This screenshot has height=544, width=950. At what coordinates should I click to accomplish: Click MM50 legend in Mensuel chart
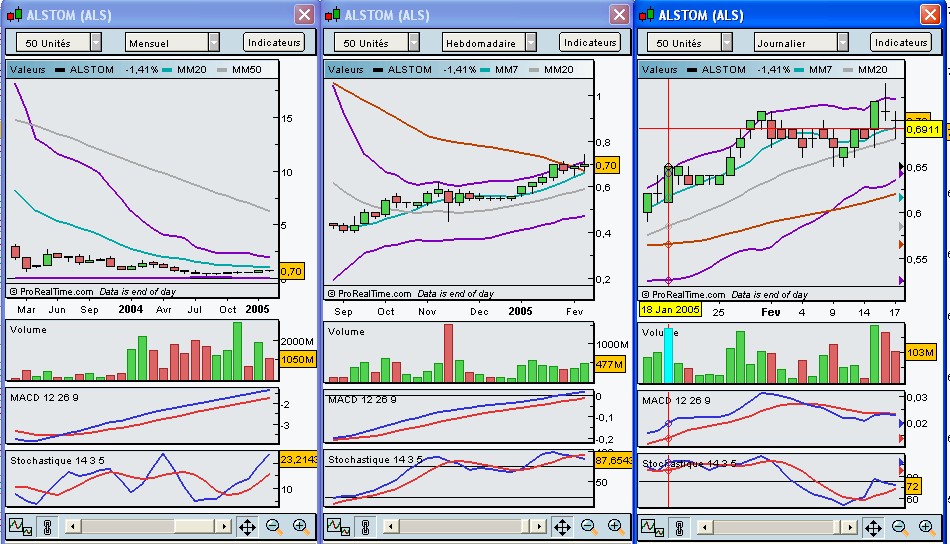(x=247, y=70)
